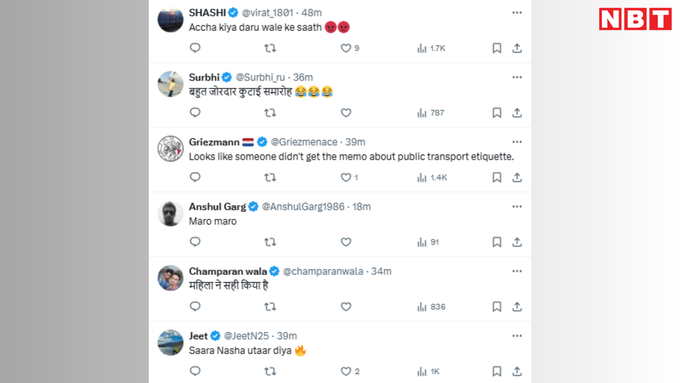
Task: Open more options for Griezmann's tweet
Action: point(517,142)
